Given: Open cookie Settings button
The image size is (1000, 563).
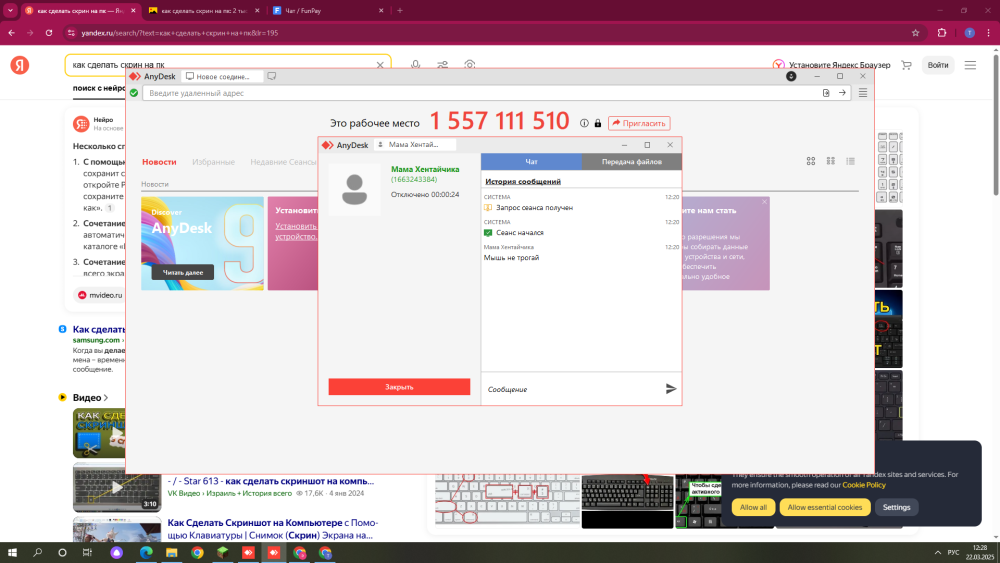Looking at the screenshot, I should coord(896,507).
